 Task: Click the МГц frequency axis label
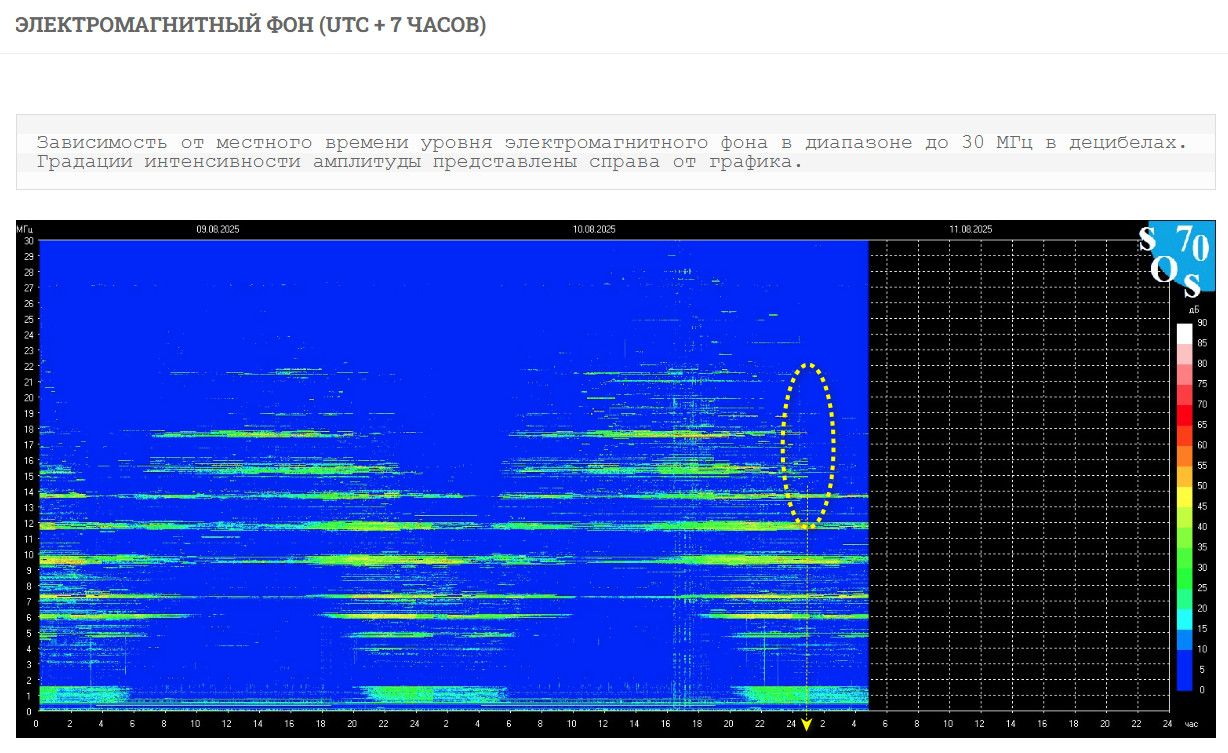pos(25,230)
